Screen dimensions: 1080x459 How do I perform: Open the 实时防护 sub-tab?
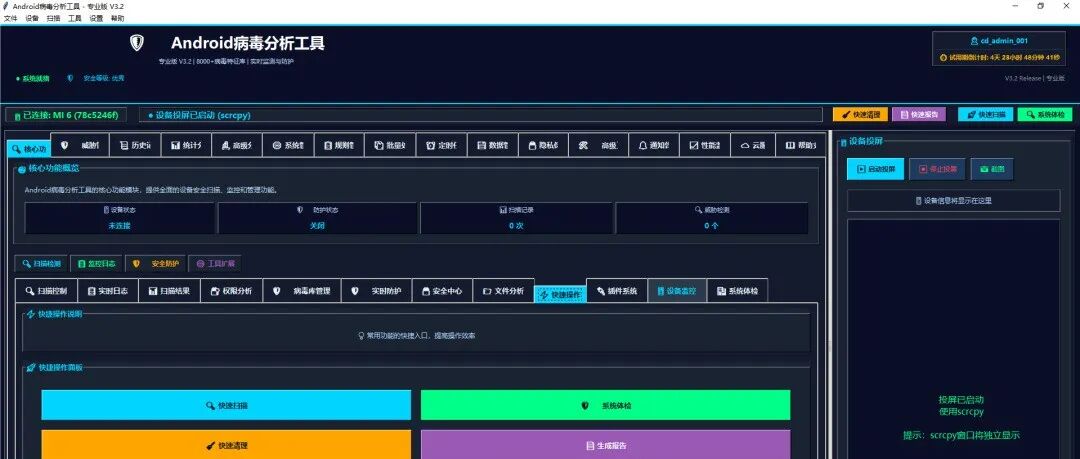pos(377,291)
